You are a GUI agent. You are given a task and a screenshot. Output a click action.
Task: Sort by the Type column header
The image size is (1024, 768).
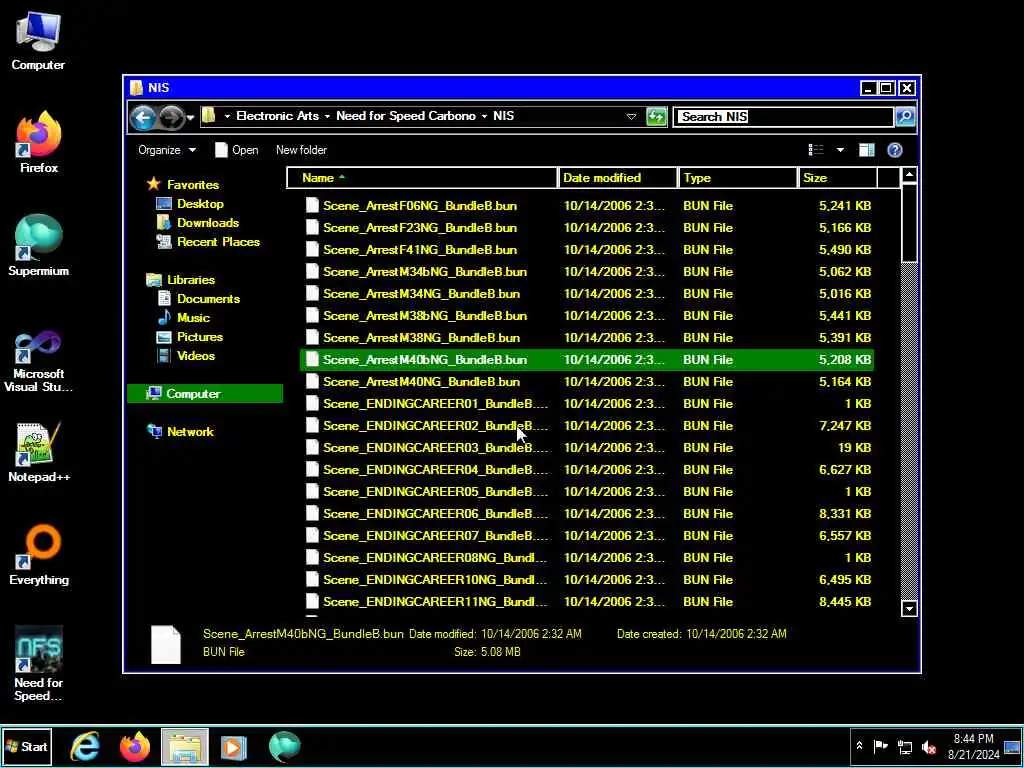click(x=738, y=178)
